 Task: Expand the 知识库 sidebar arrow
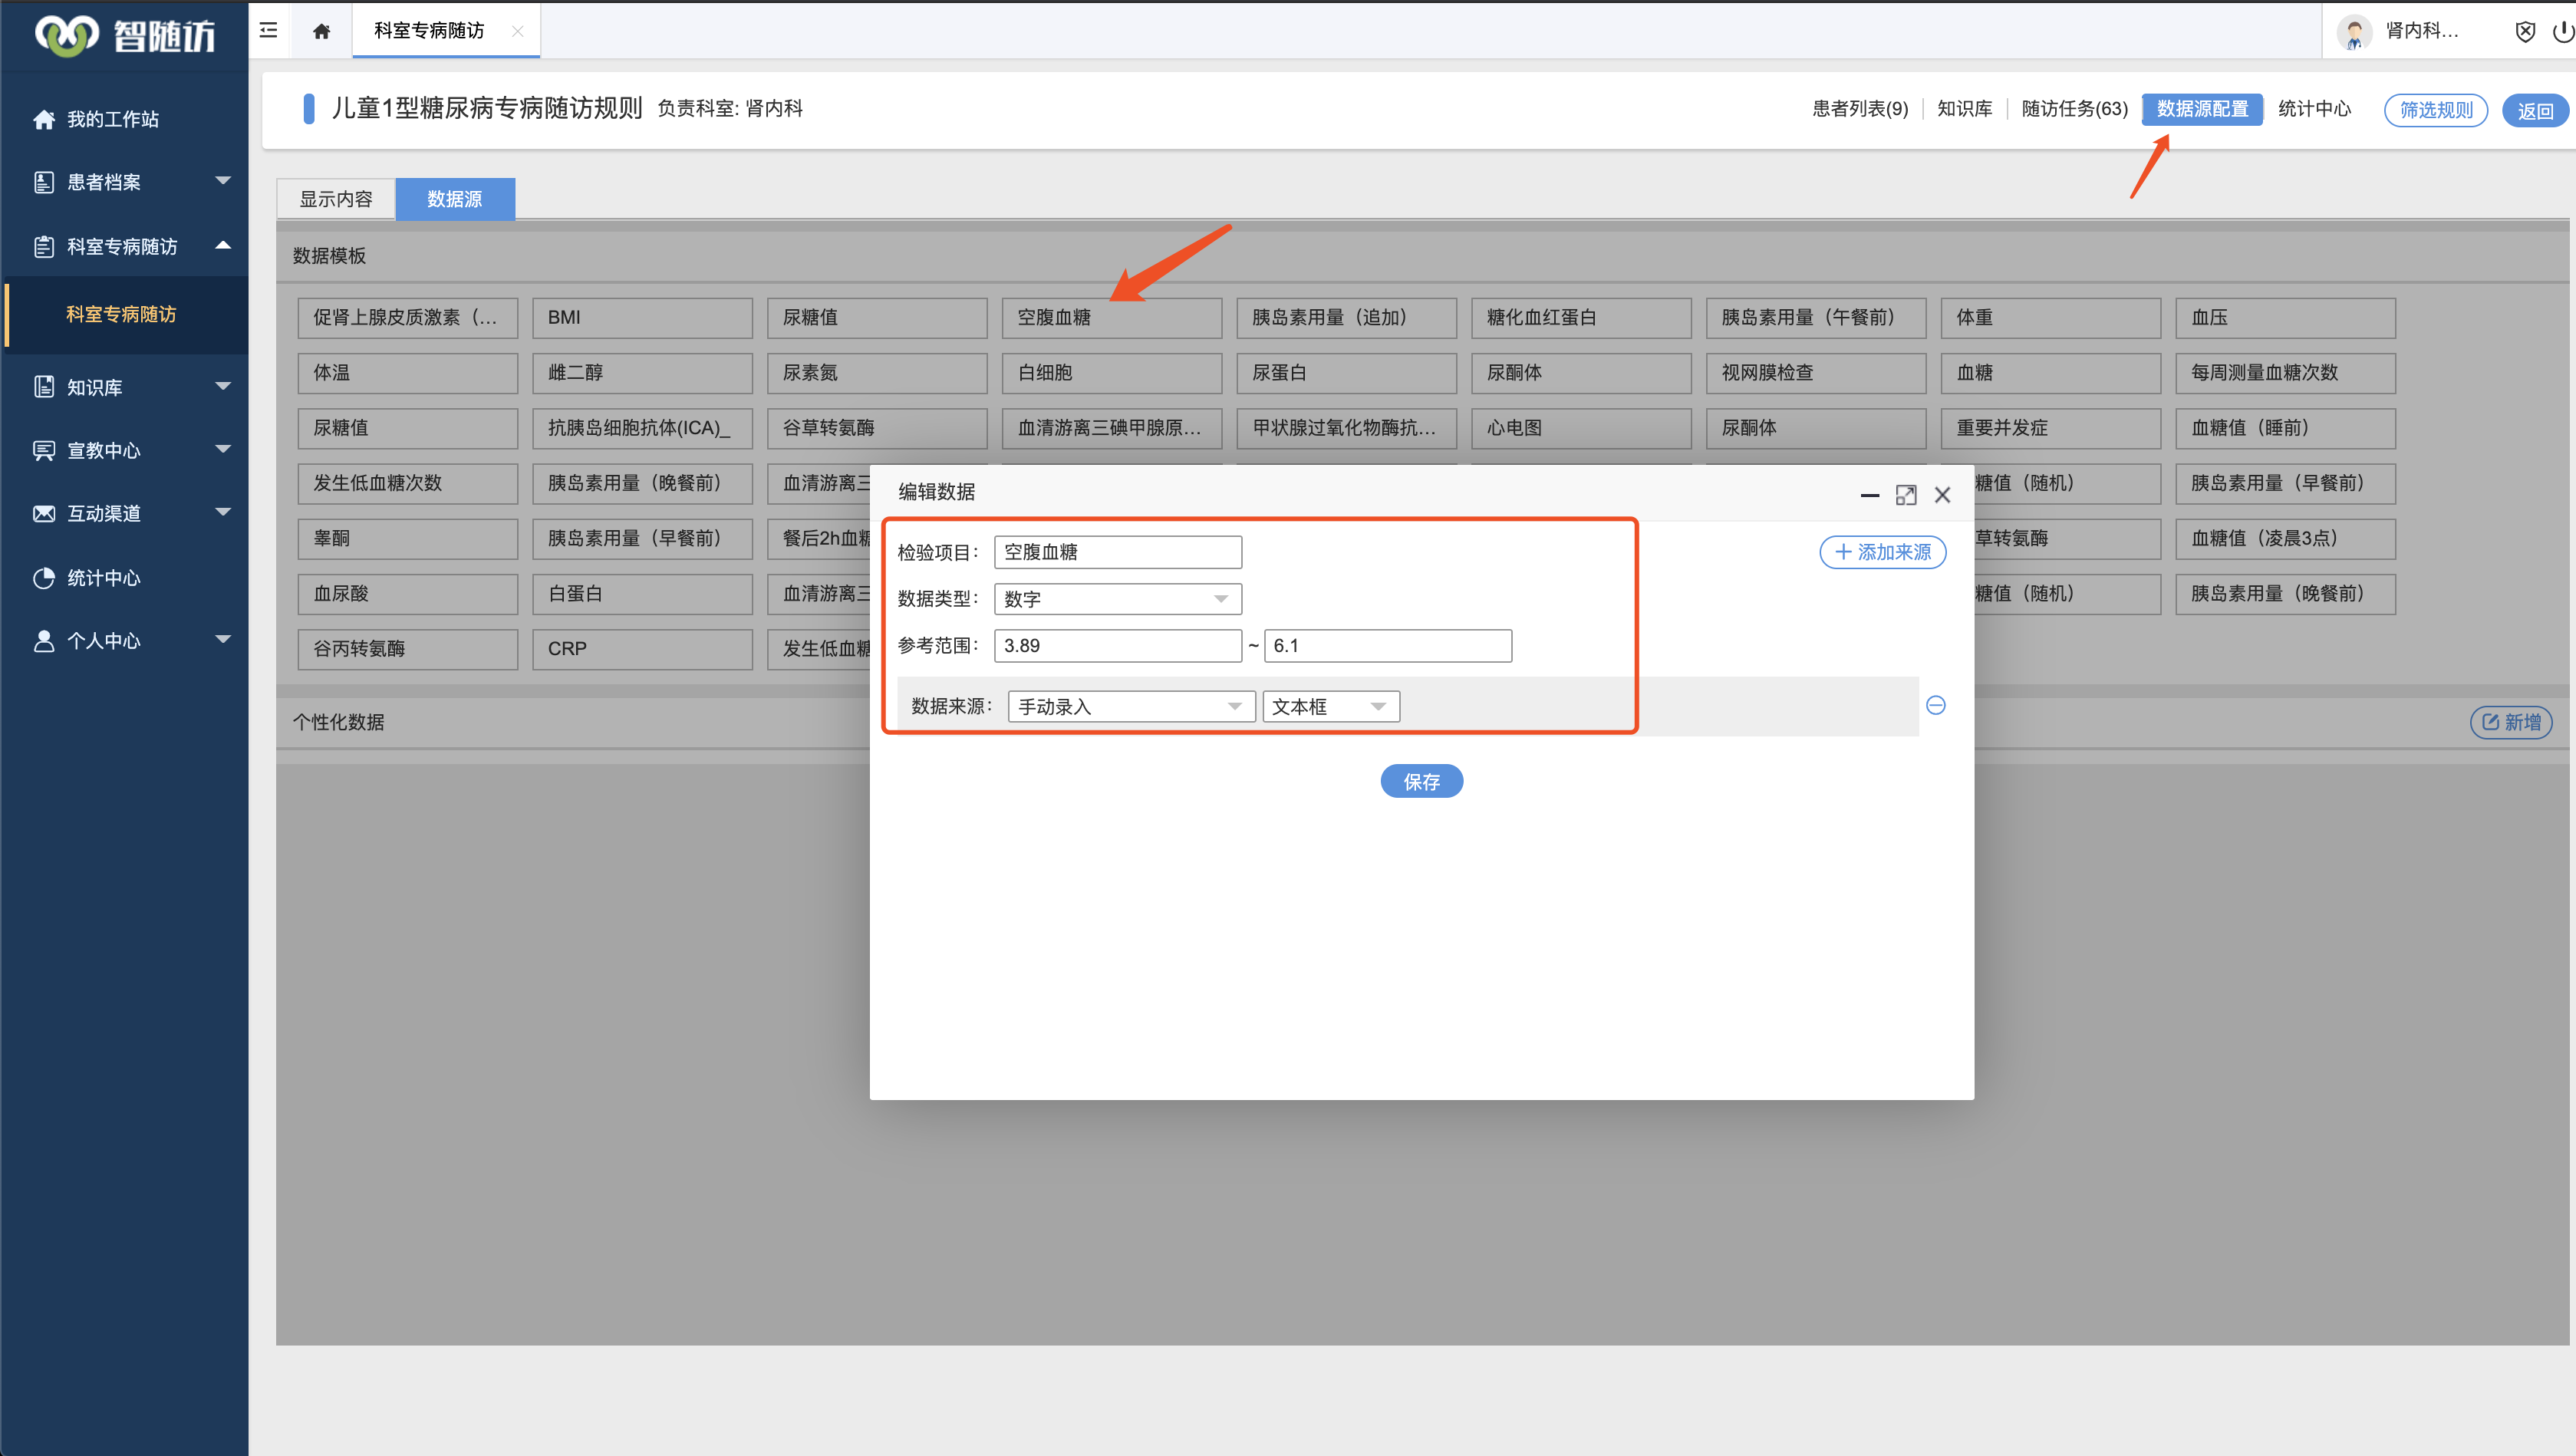coord(223,386)
